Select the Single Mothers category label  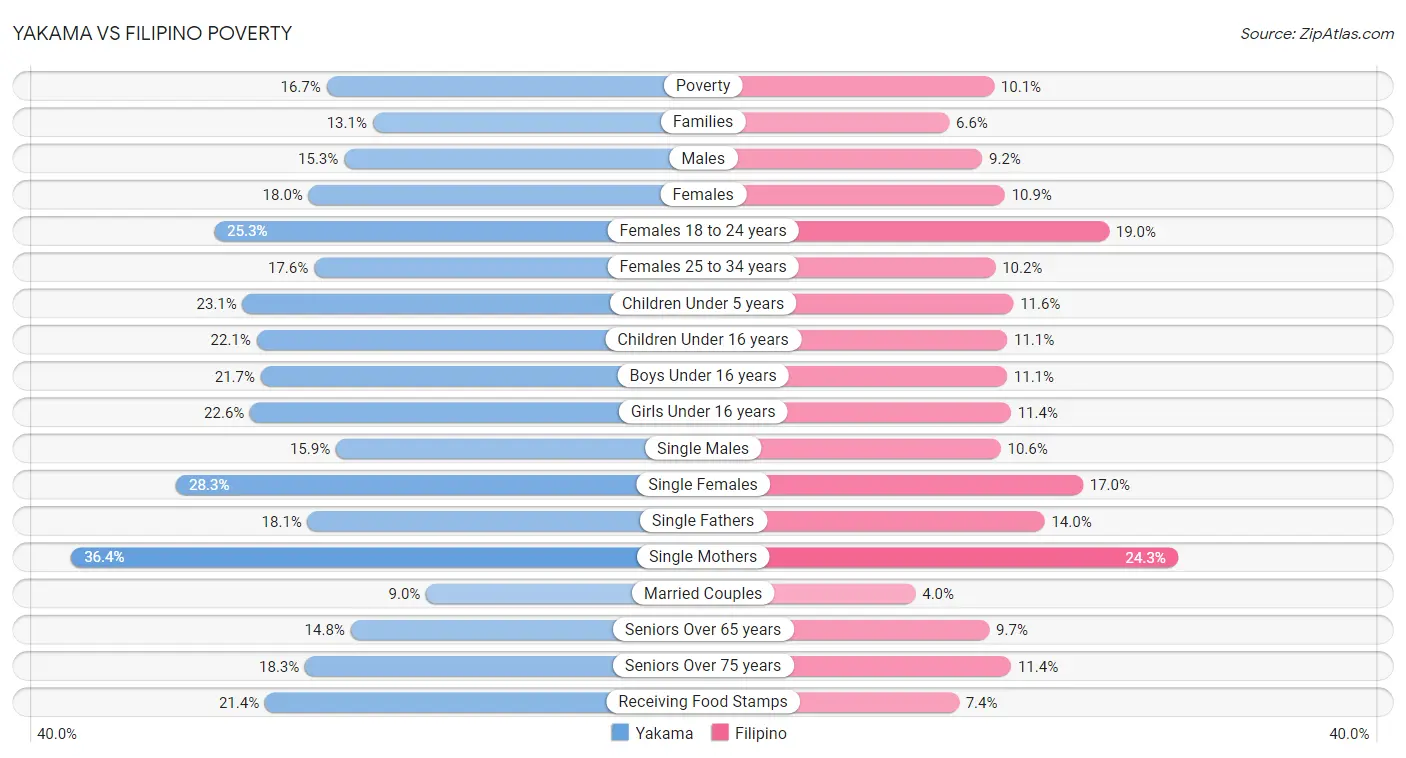pyautogui.click(x=703, y=557)
